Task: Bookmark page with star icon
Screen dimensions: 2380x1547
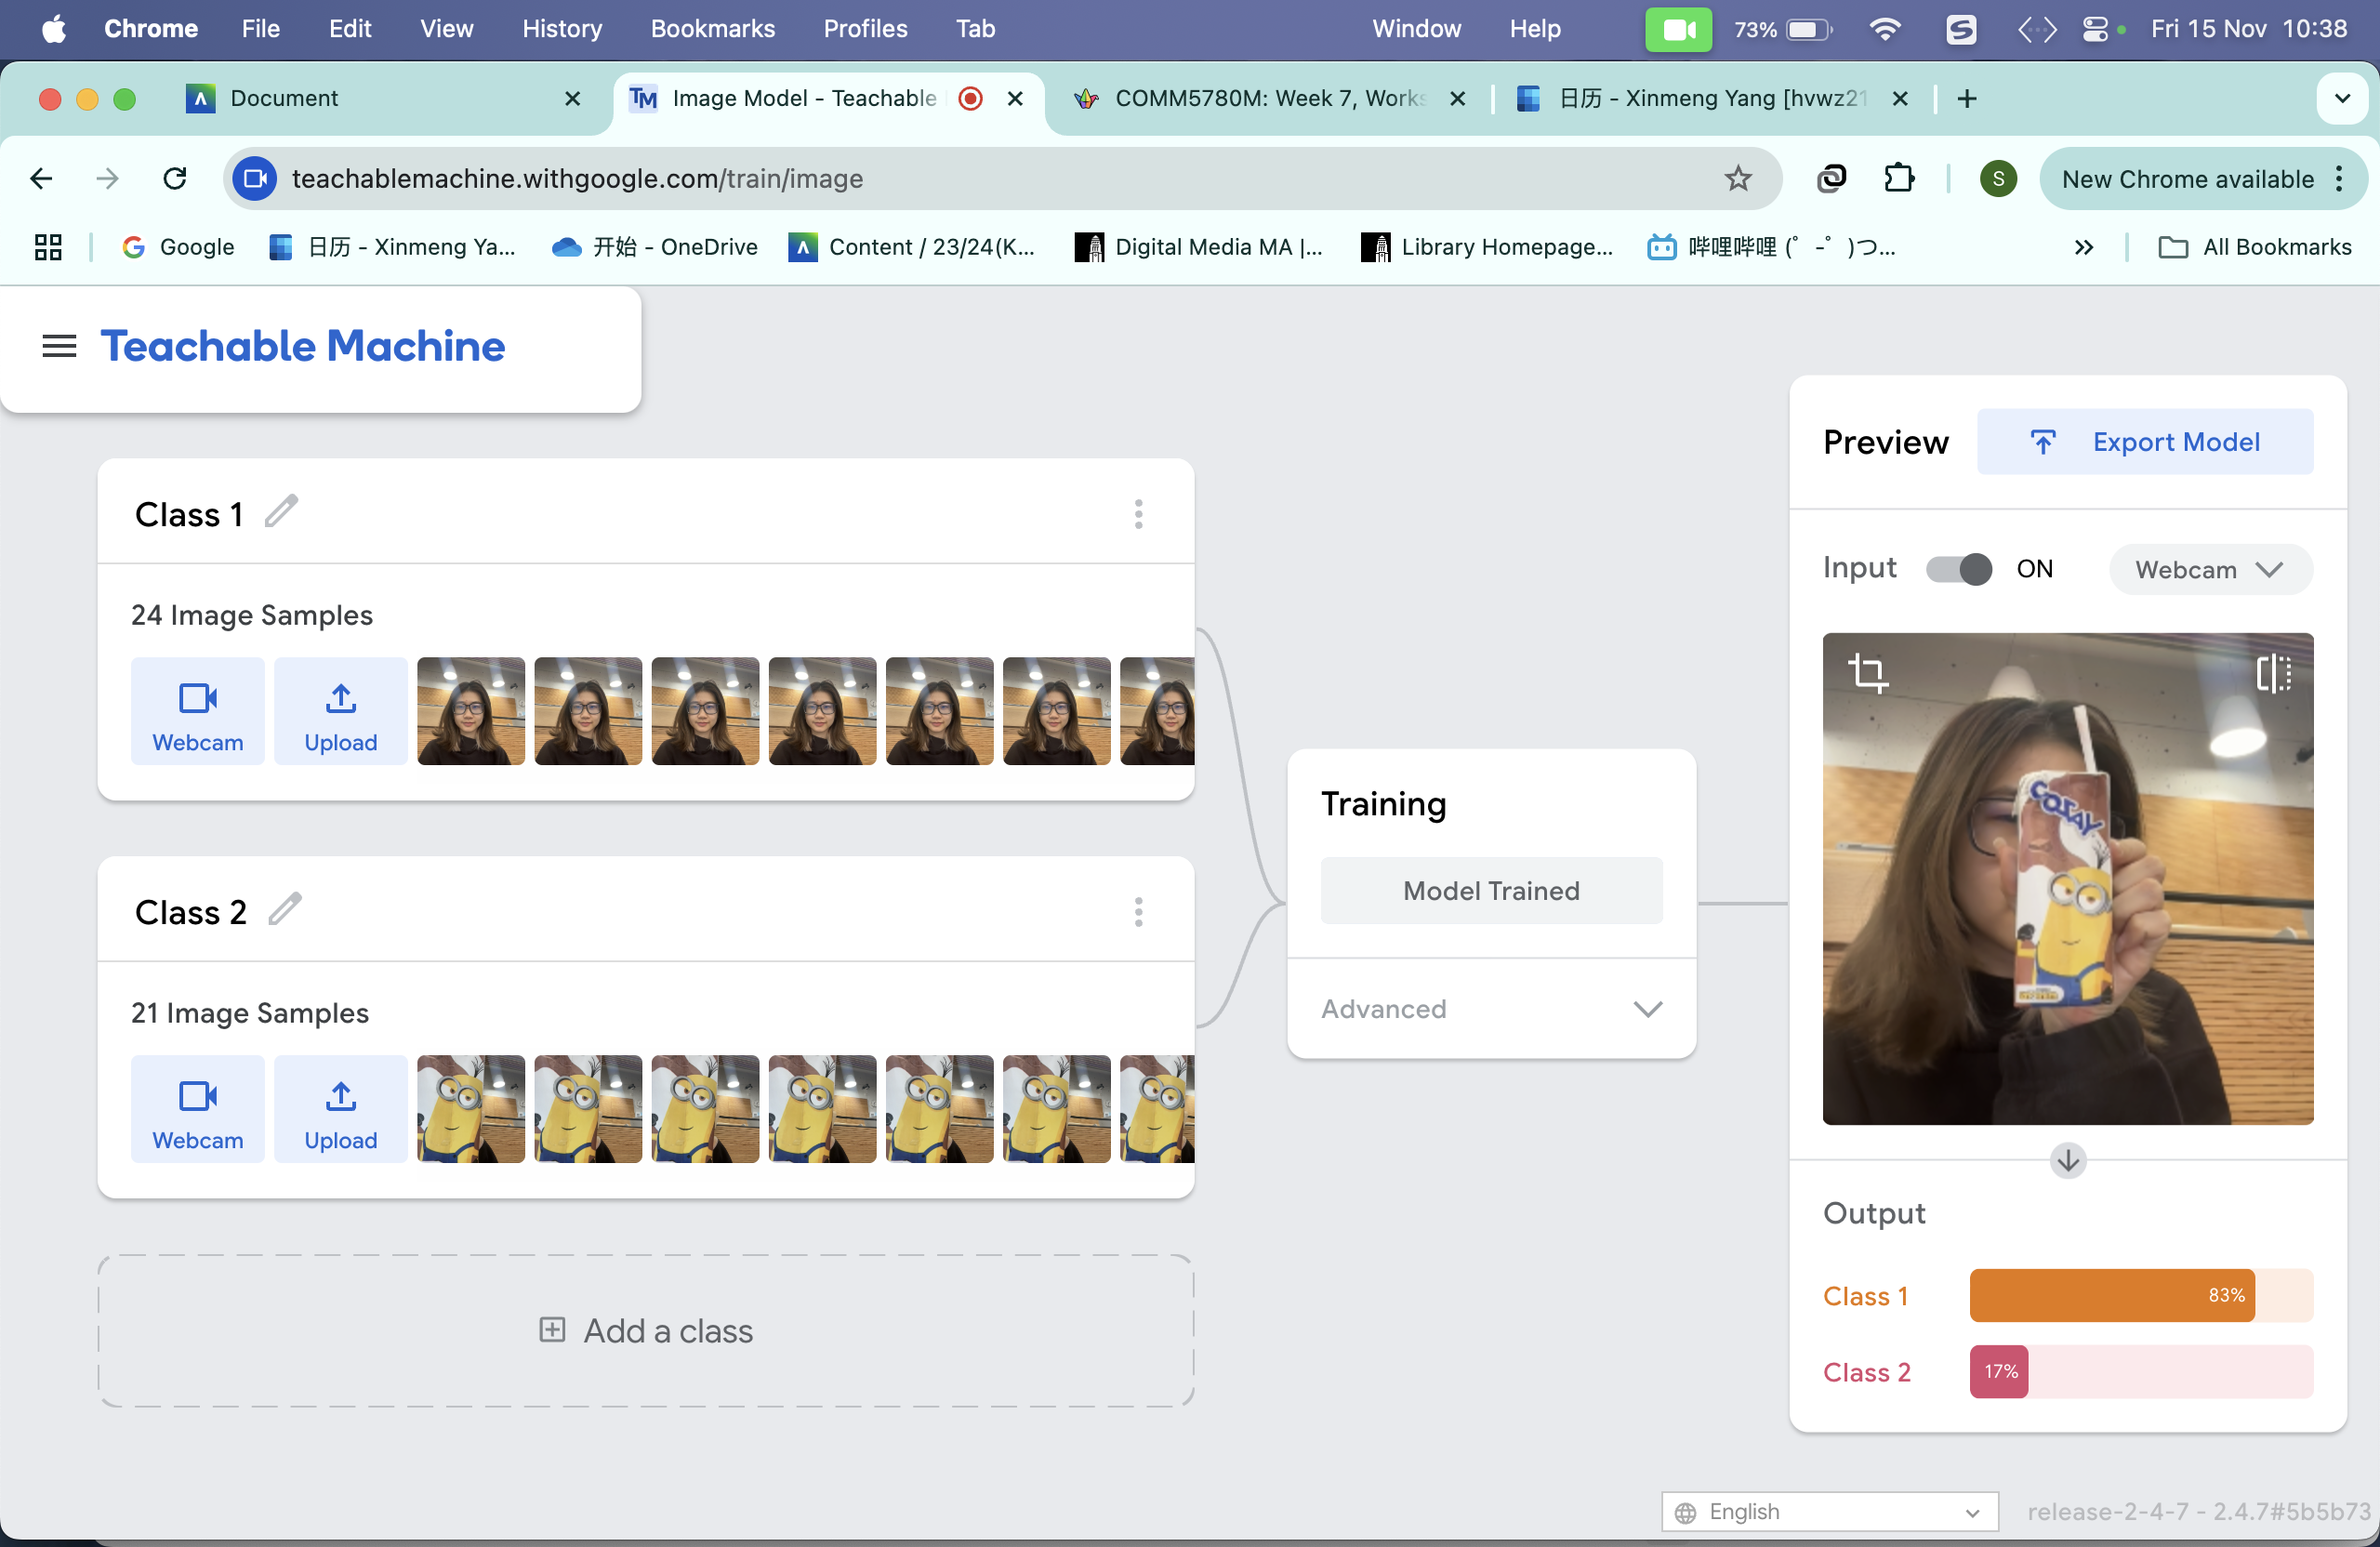Action: coord(1738,179)
